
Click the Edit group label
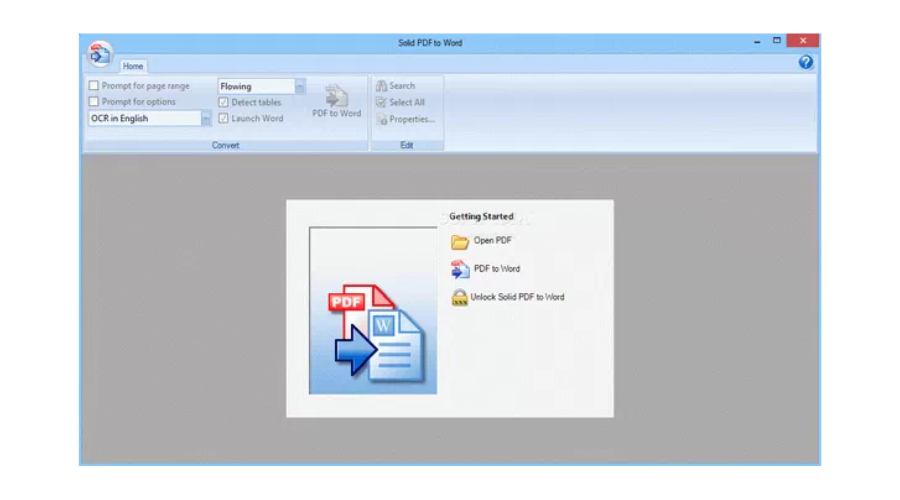pyautogui.click(x=406, y=145)
